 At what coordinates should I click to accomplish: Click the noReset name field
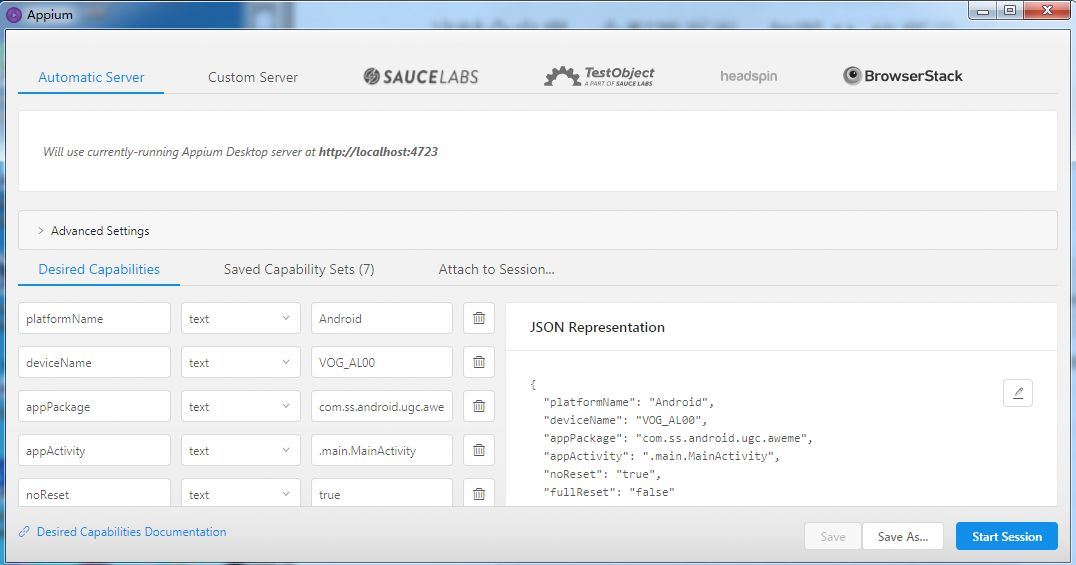pyautogui.click(x=95, y=494)
